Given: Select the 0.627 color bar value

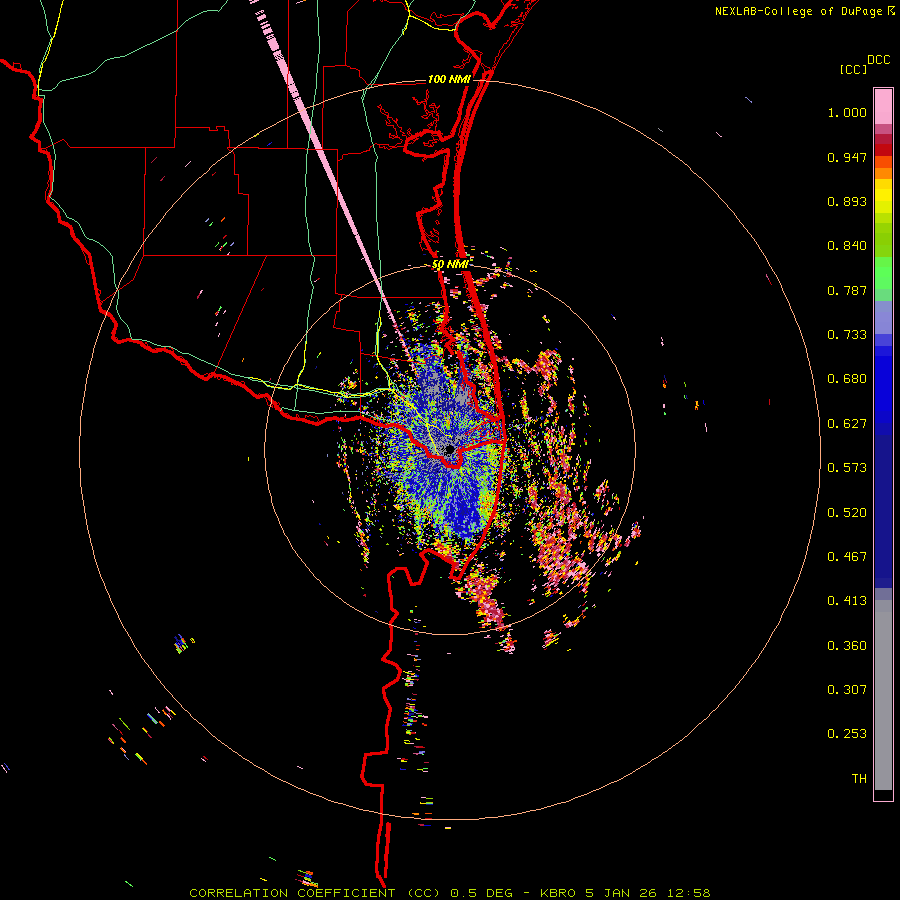Looking at the screenshot, I should [847, 424].
